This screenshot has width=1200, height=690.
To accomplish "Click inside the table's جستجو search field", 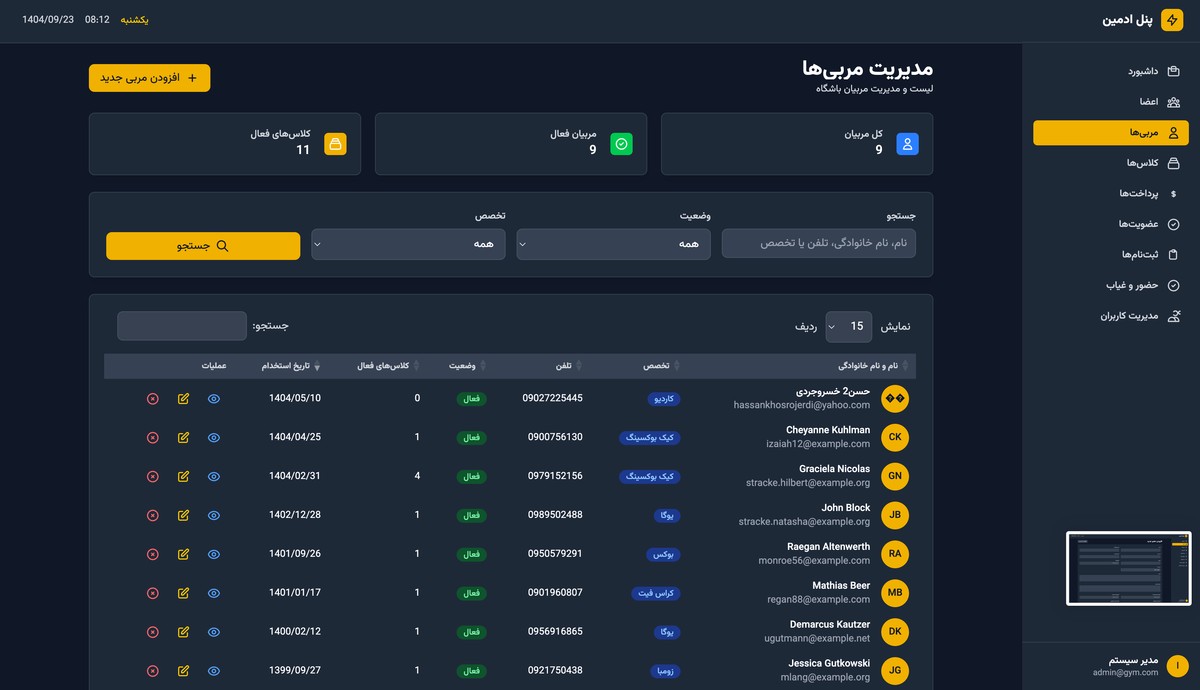I will click(181, 325).
